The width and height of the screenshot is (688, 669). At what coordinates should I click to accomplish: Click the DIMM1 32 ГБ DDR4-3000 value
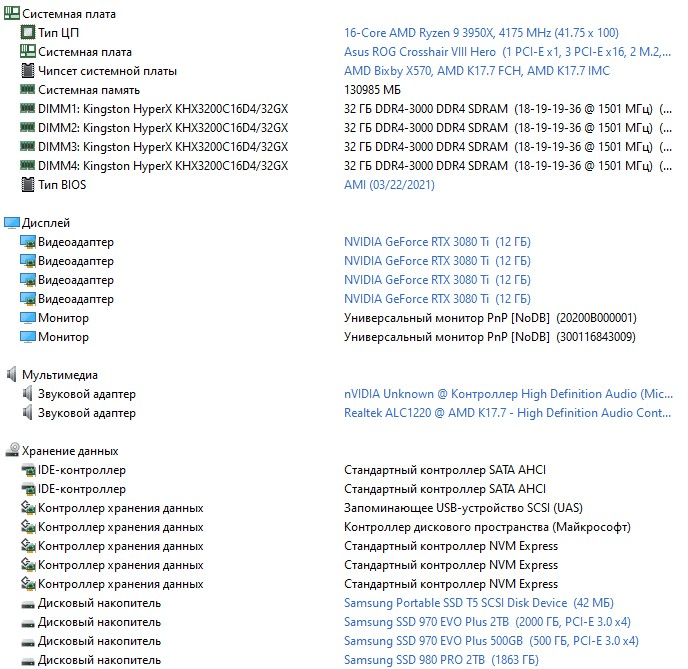[x=508, y=109]
